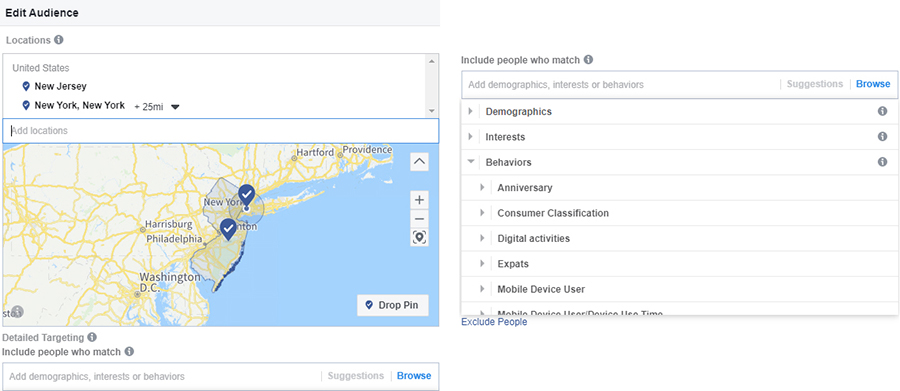Zoom in on the map
Image resolution: width=900 pixels, height=391 pixels.
[420, 200]
